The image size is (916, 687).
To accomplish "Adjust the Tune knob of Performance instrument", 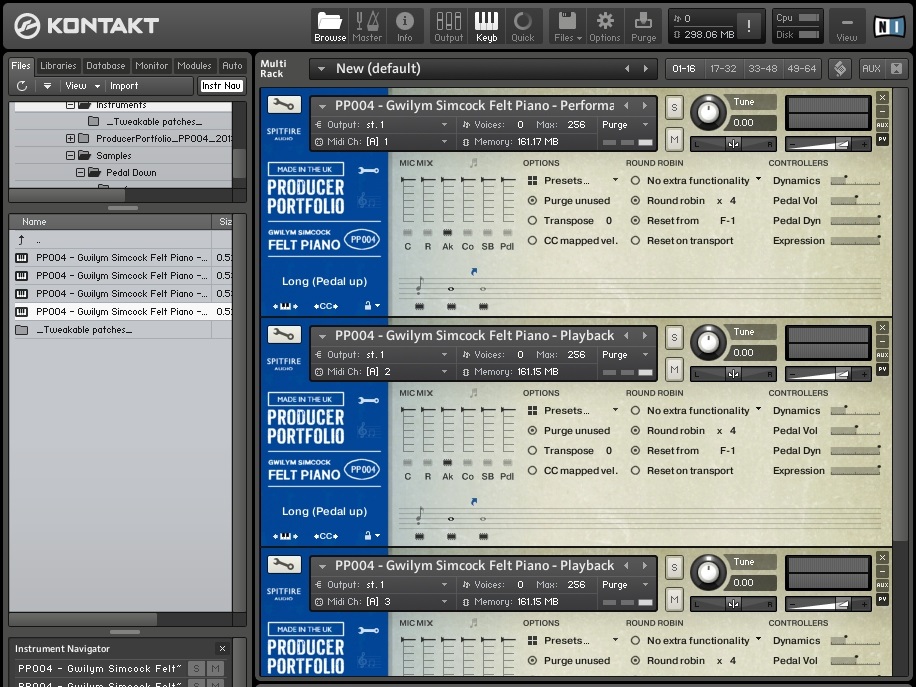I will click(x=708, y=112).
